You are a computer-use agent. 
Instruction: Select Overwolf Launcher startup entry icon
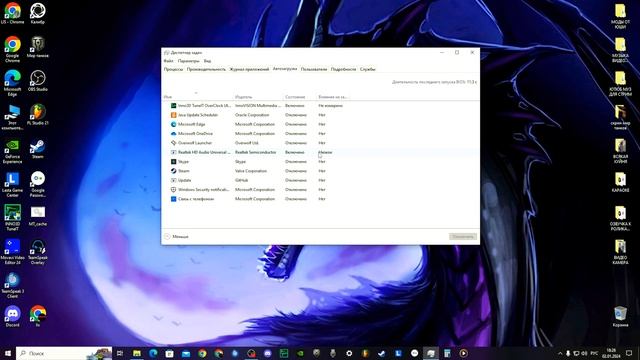click(173, 143)
